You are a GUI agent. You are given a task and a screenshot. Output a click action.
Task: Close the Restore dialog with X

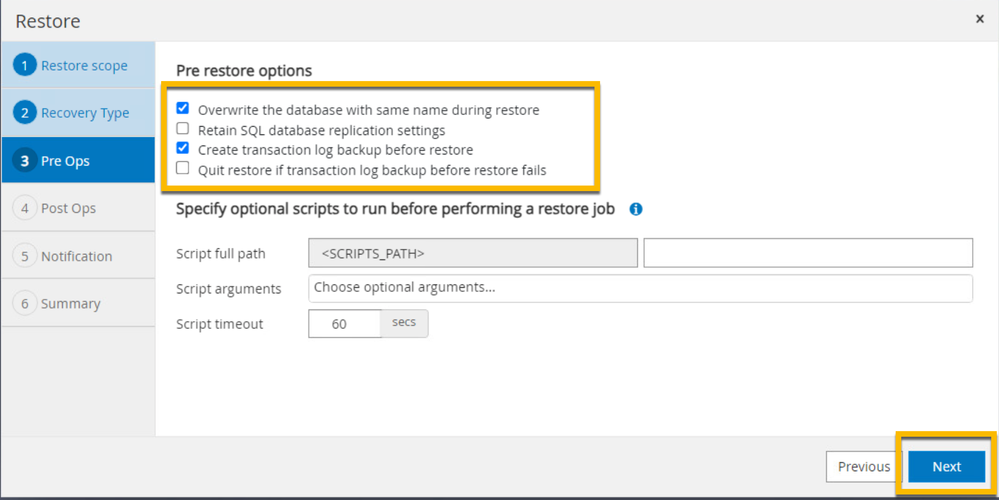tap(979, 19)
